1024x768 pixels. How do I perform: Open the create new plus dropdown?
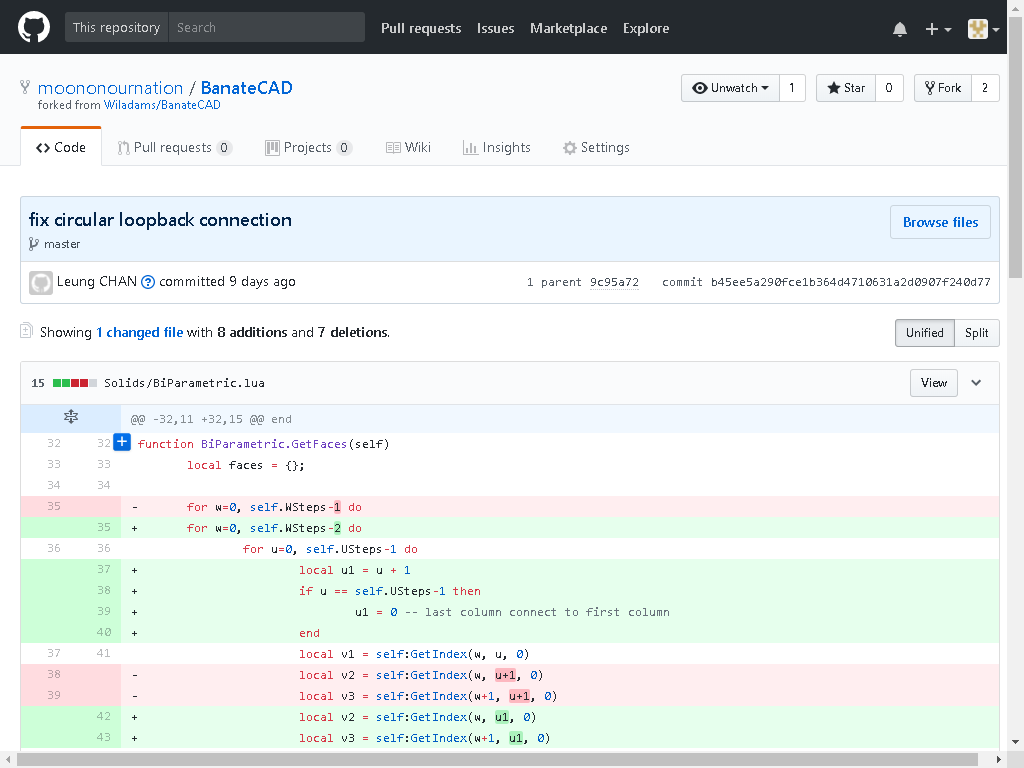[x=936, y=29]
